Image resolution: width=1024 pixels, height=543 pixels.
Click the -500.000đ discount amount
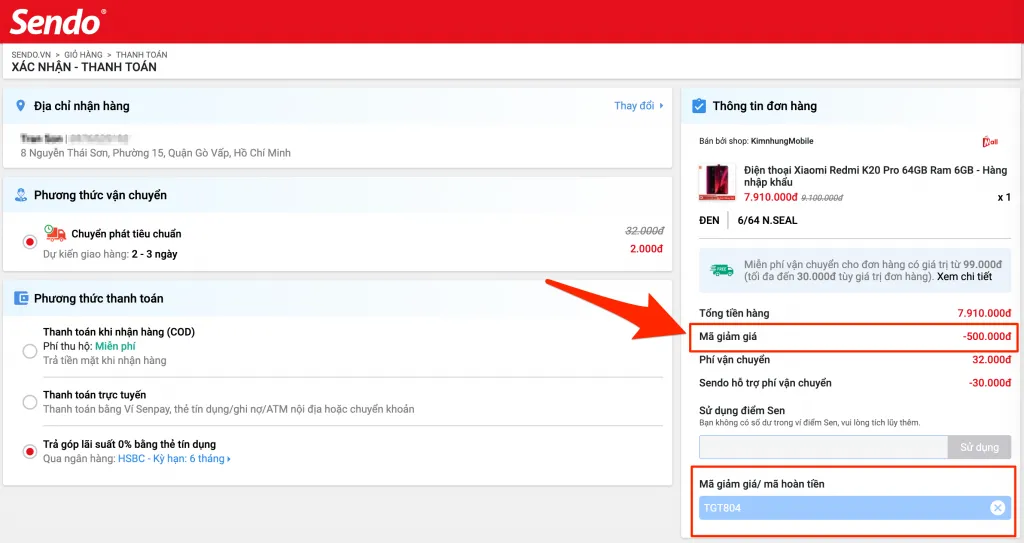click(986, 337)
